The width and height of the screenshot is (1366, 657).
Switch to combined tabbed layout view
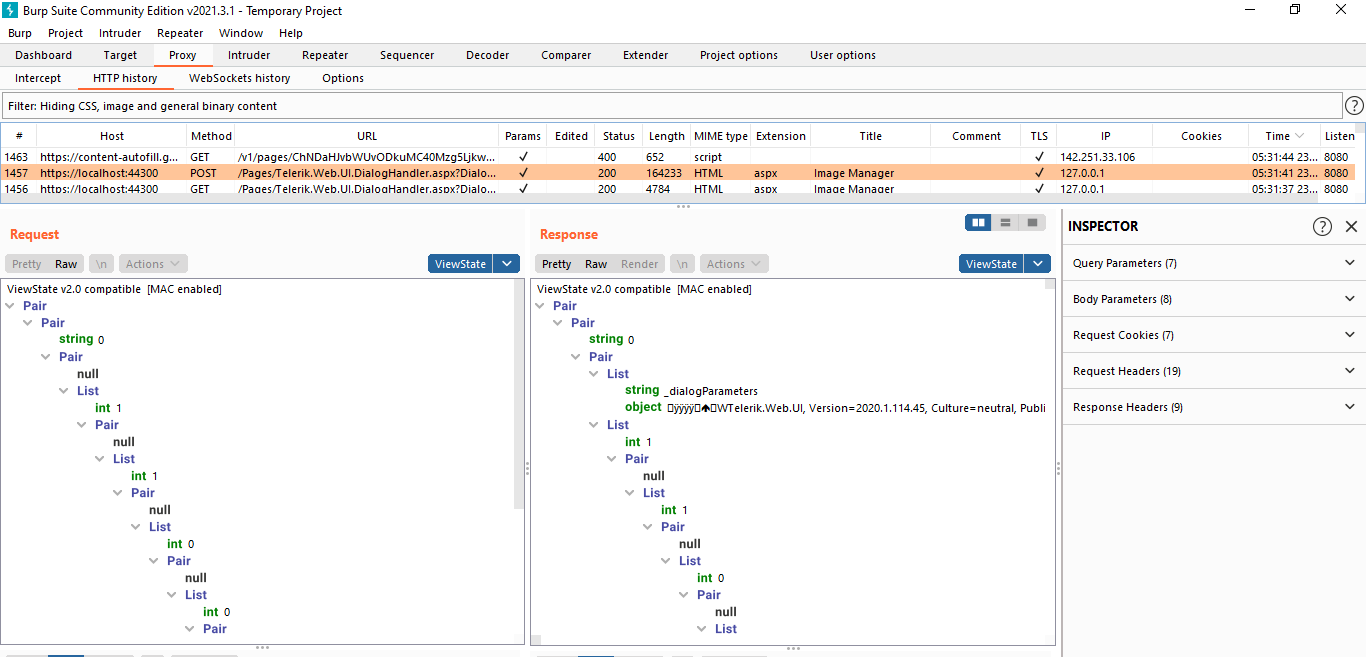[1032, 222]
